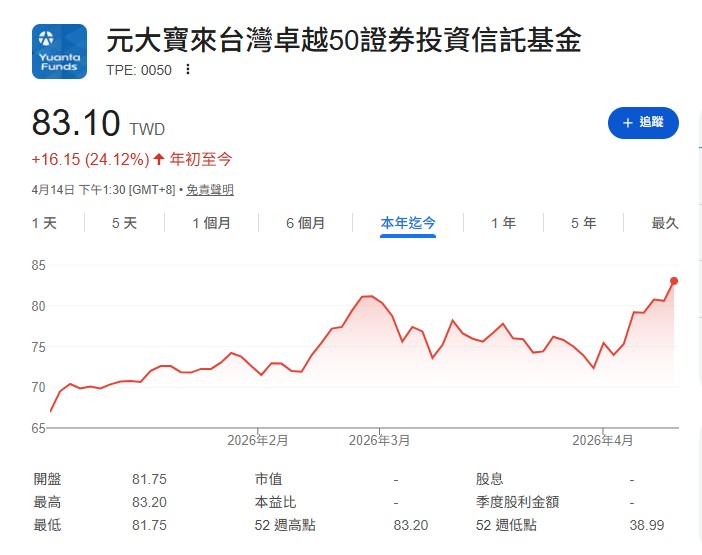This screenshot has width=702, height=555.
Task: Click the 52 週高點 label
Action: click(285, 525)
